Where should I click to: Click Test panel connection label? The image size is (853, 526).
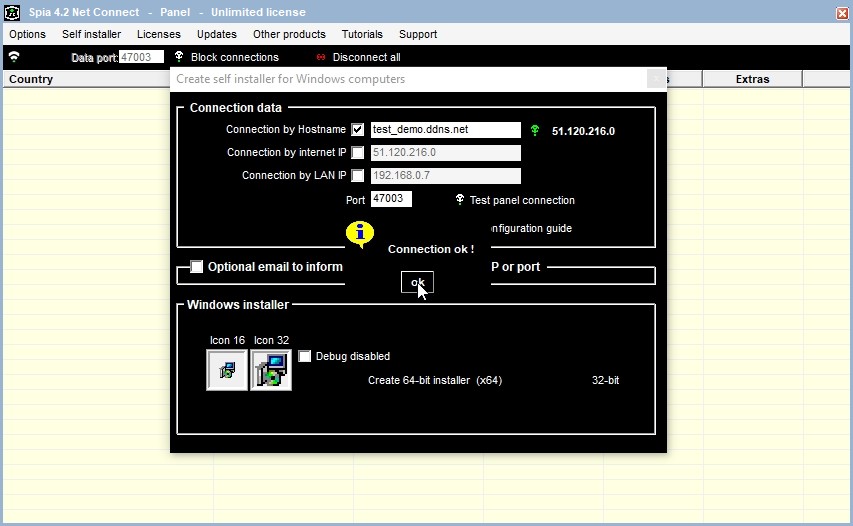coord(522,200)
